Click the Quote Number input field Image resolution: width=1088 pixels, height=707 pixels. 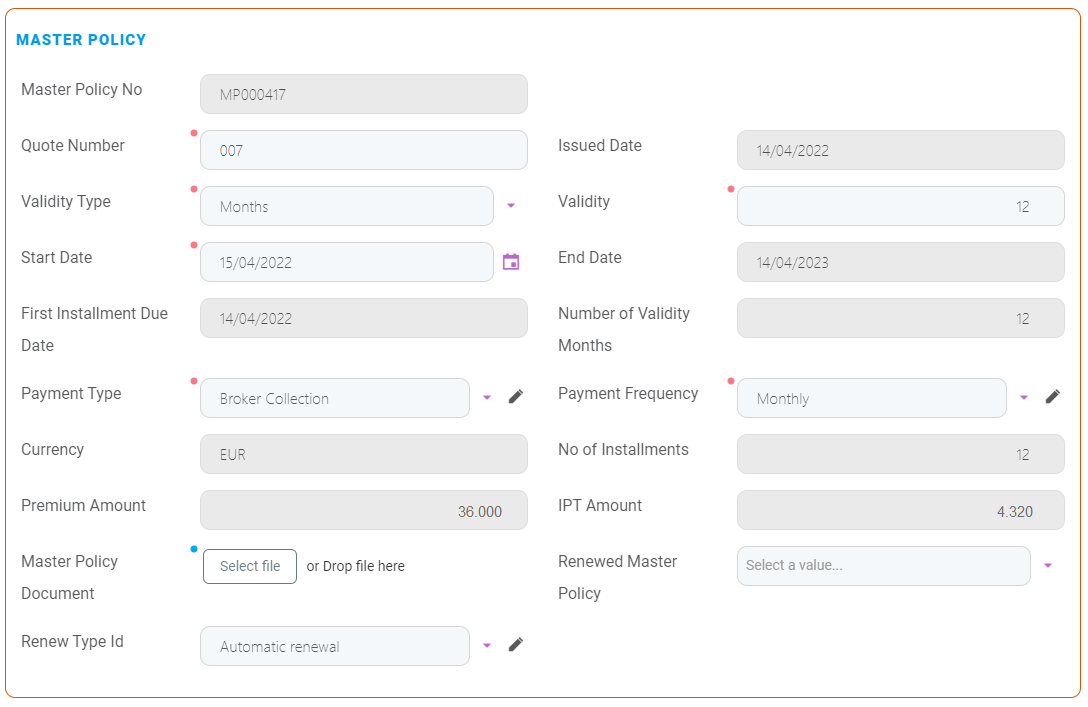[x=363, y=150]
